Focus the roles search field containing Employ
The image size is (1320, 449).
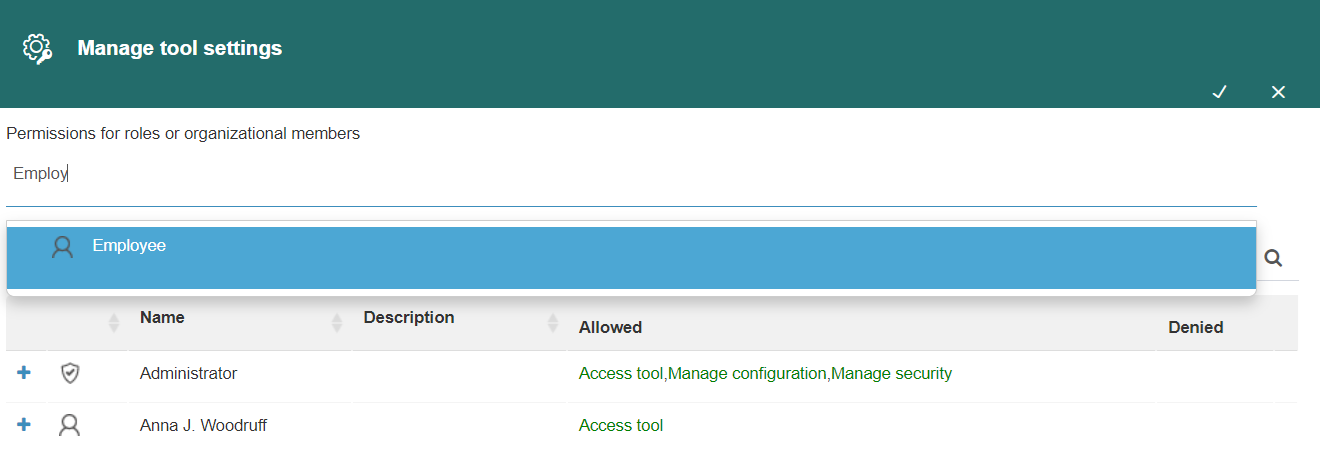coord(631,174)
